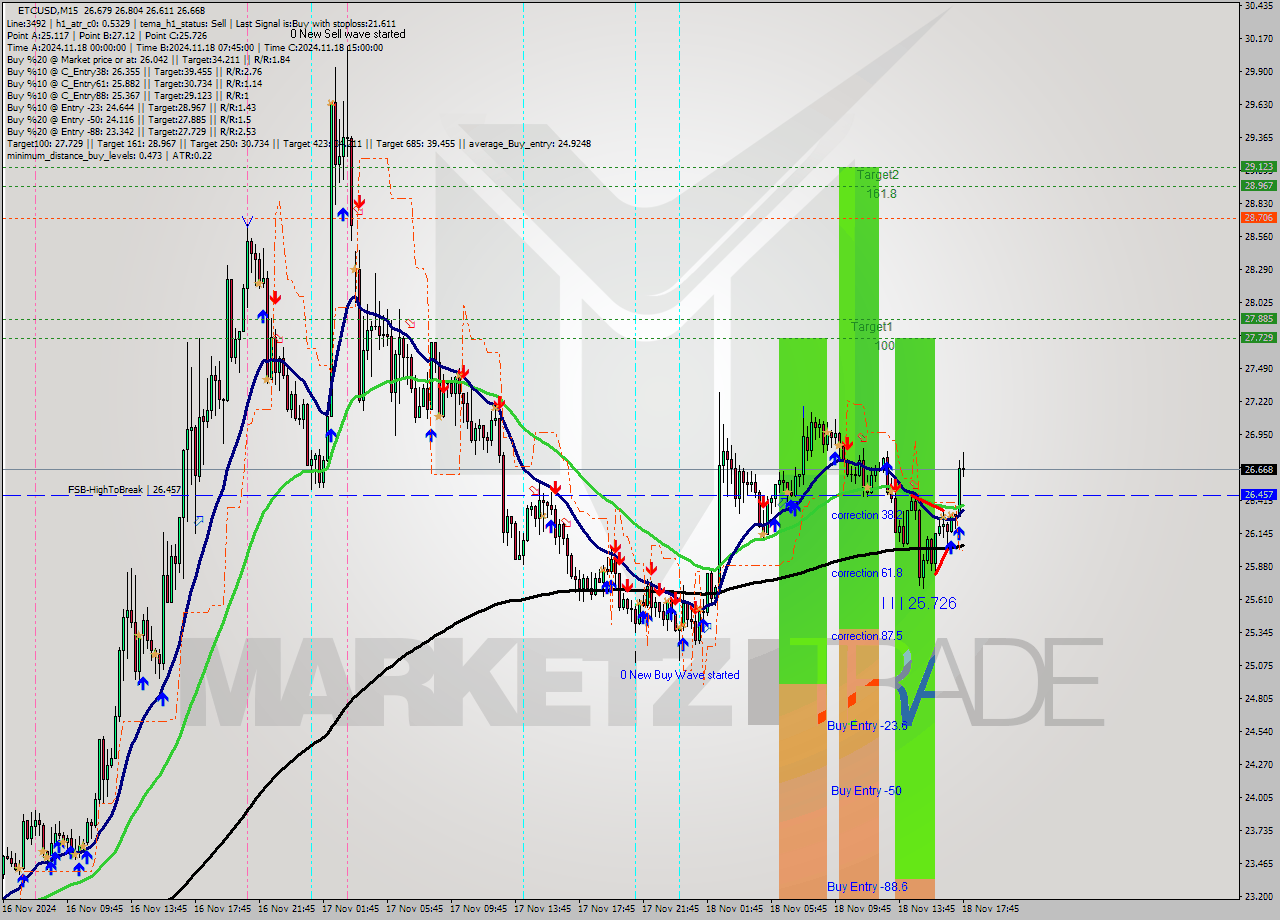Image resolution: width=1280 pixels, height=920 pixels.
Task: Click the Buy Entry -88.6 label
Action: 867,887
